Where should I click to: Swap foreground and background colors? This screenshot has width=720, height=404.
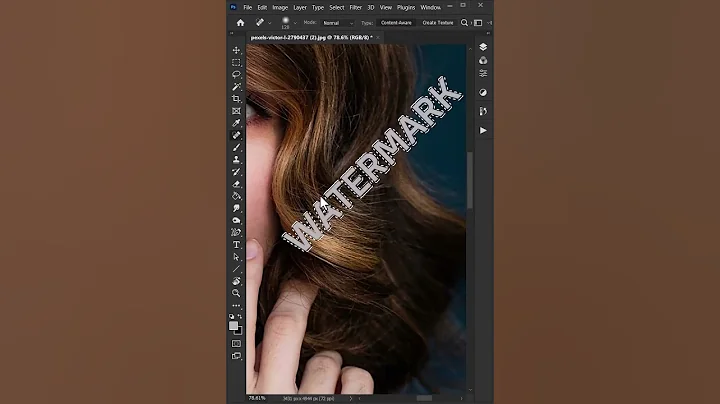240,316
